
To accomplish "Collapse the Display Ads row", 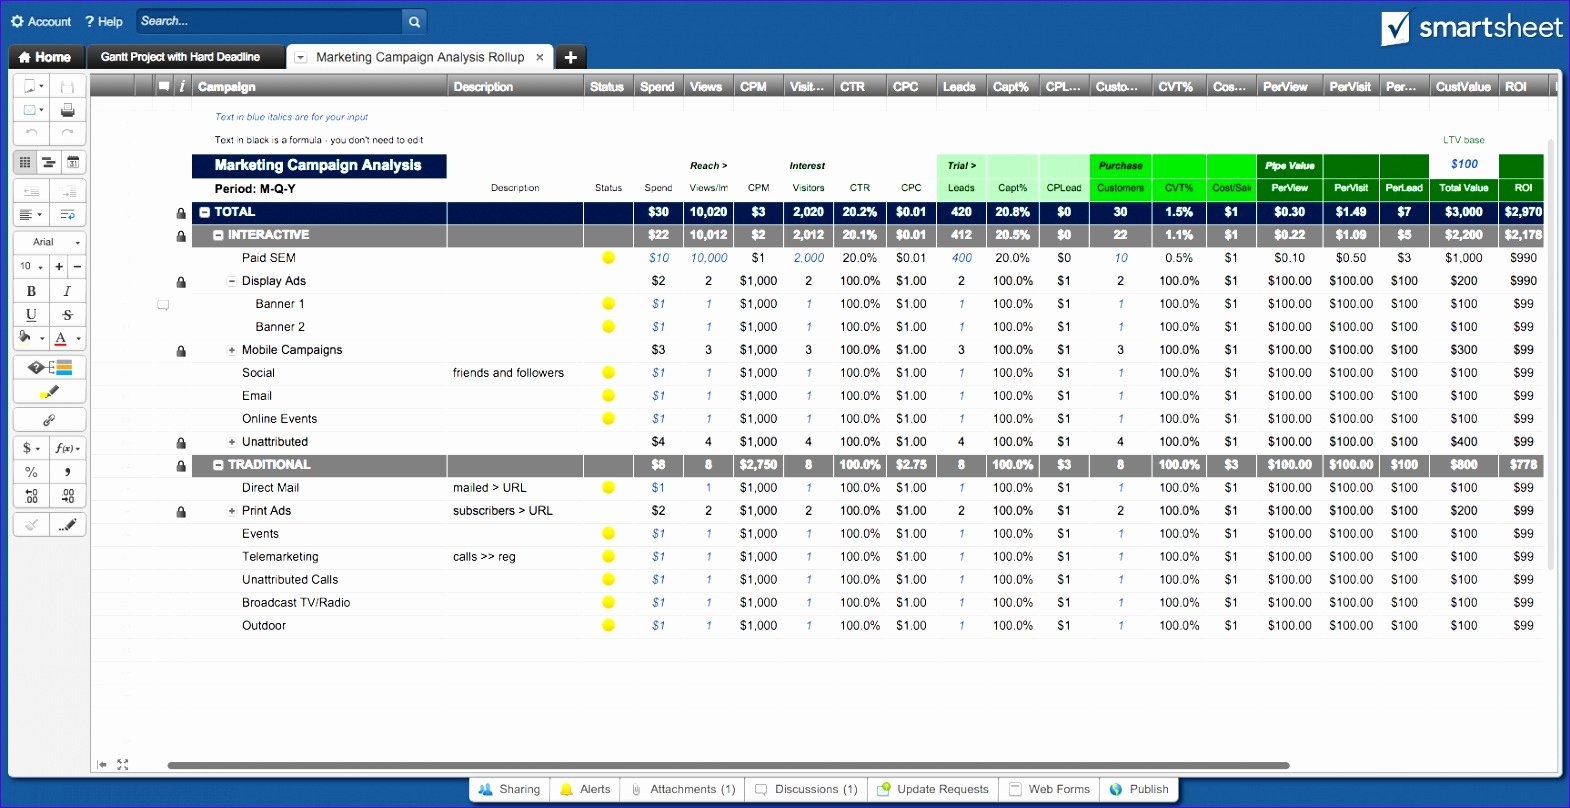I will [232, 281].
